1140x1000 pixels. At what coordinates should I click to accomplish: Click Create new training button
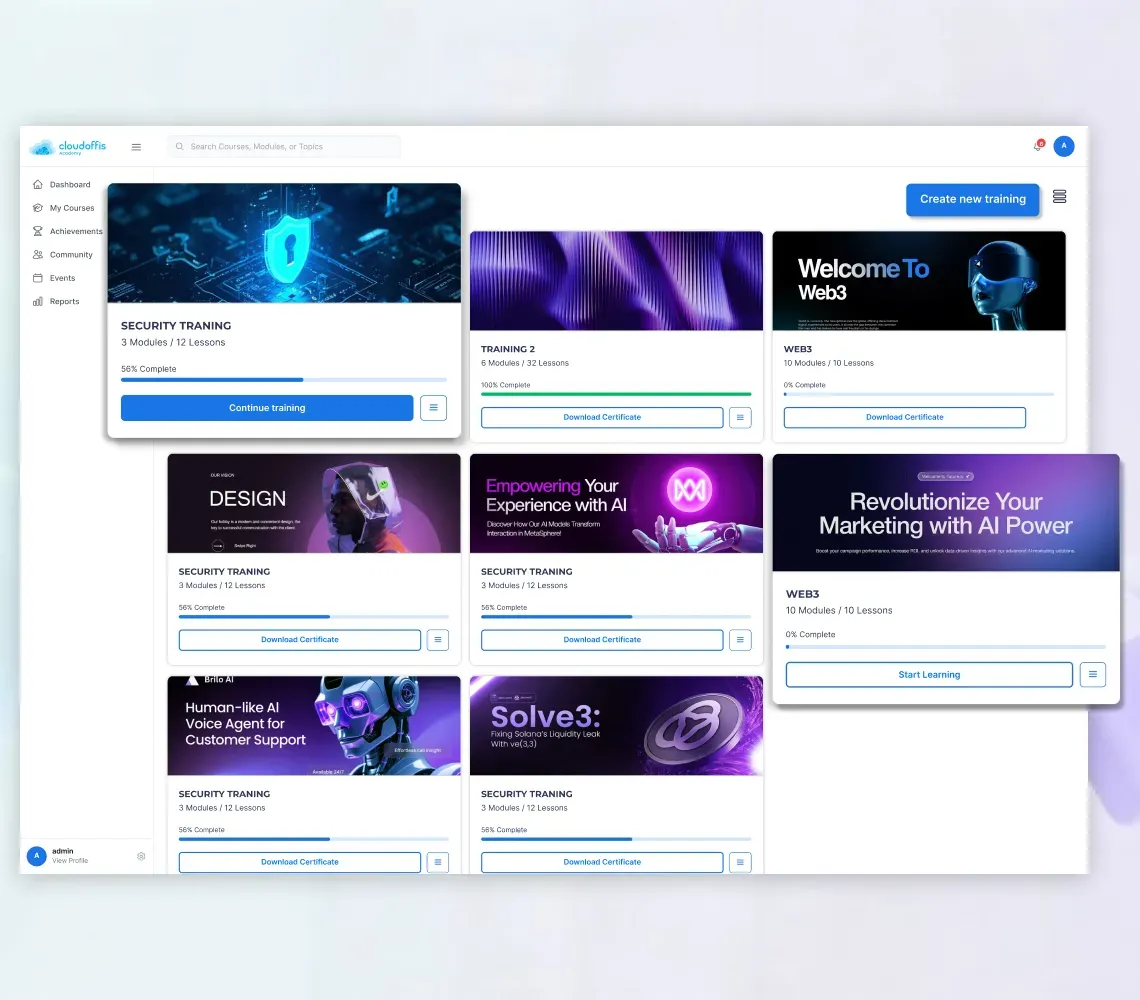(x=973, y=199)
